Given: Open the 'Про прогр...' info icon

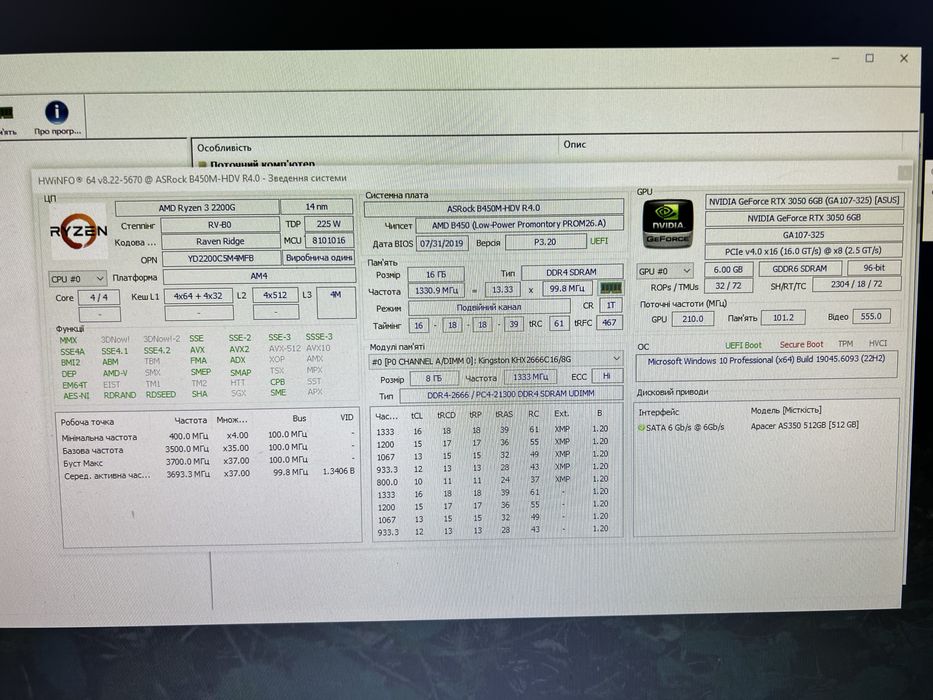Looking at the screenshot, I should coord(57,118).
